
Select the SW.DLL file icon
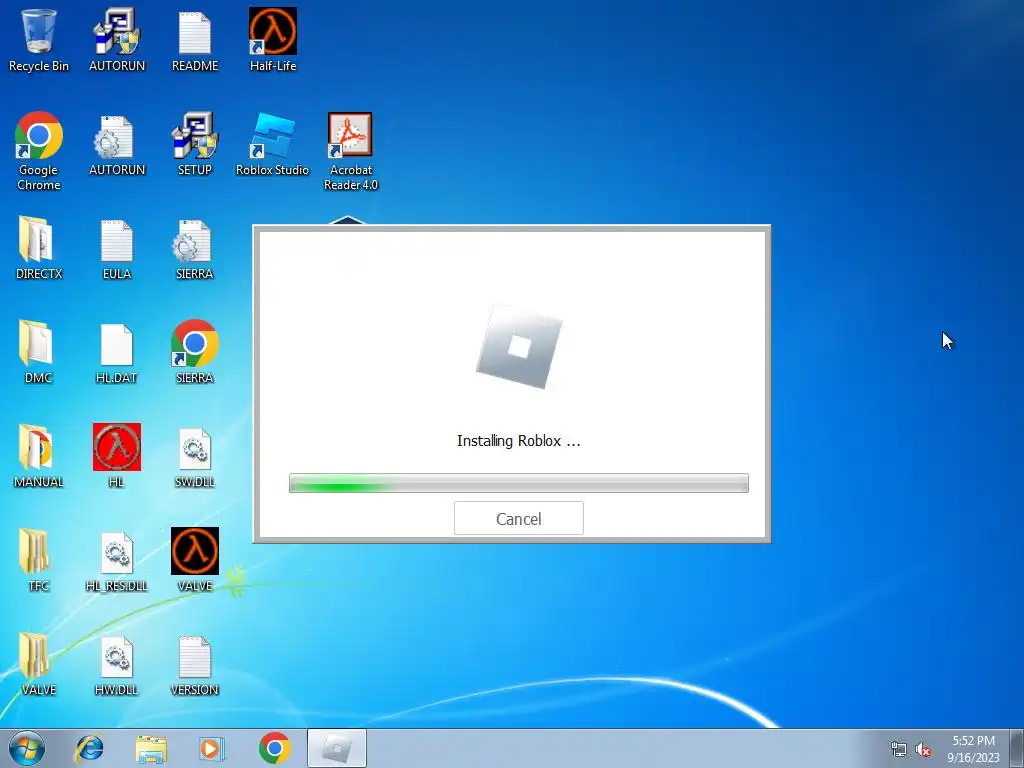pos(195,456)
